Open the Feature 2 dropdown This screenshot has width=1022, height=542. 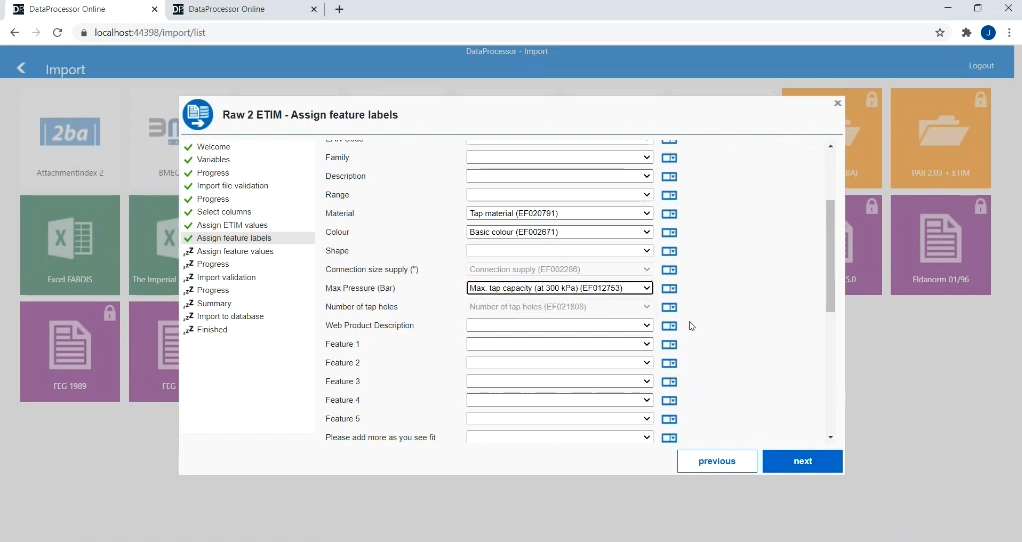tap(559, 363)
